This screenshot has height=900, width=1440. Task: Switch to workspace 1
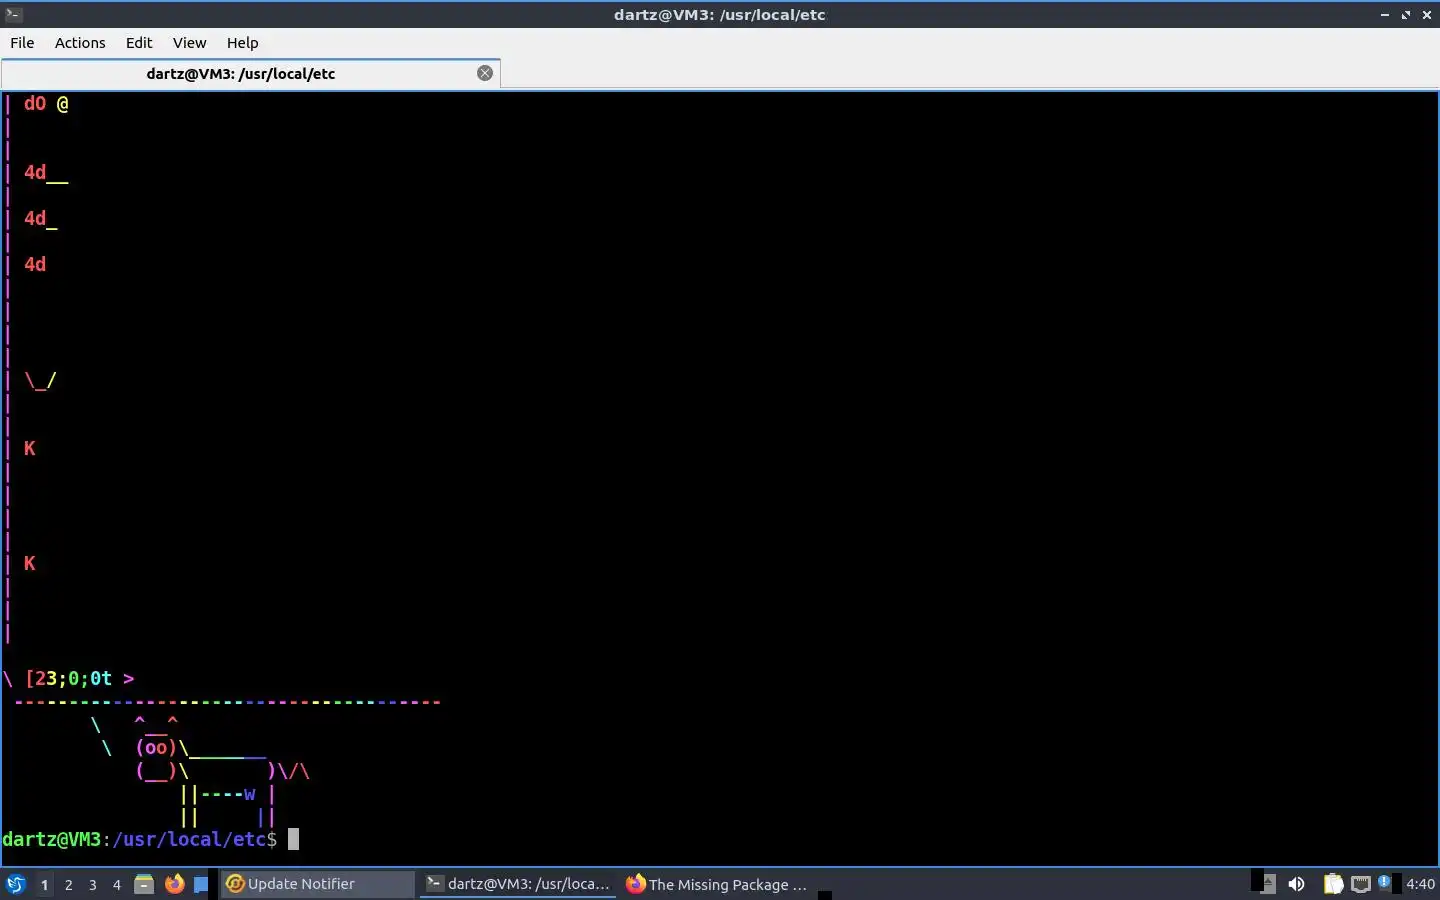(x=44, y=885)
